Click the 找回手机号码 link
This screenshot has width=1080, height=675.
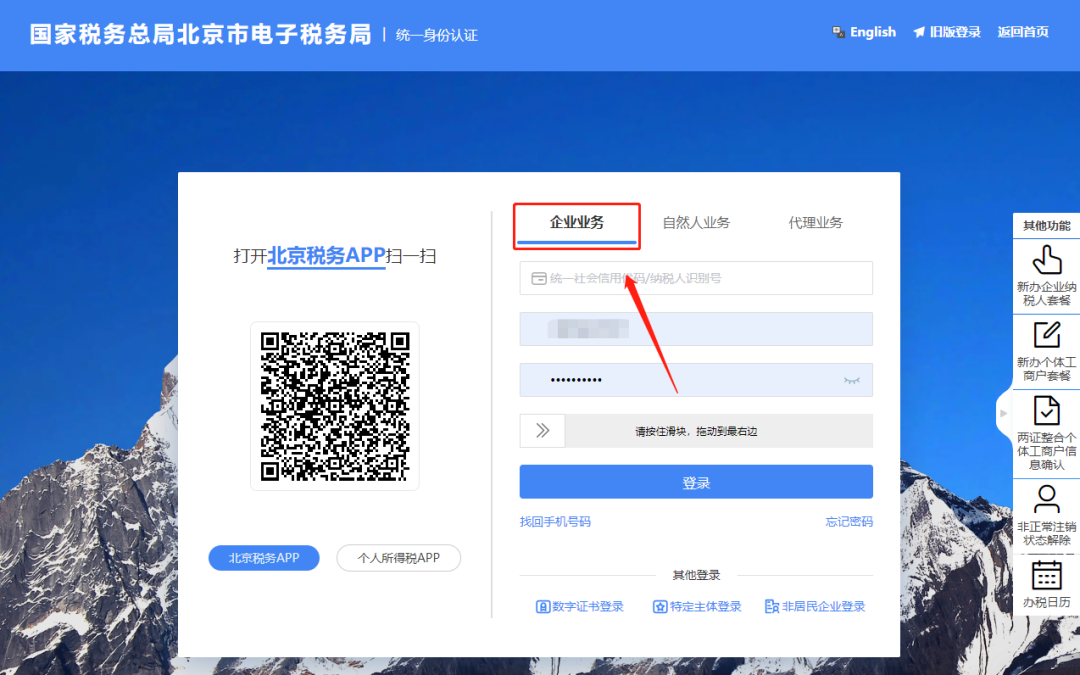(x=555, y=521)
